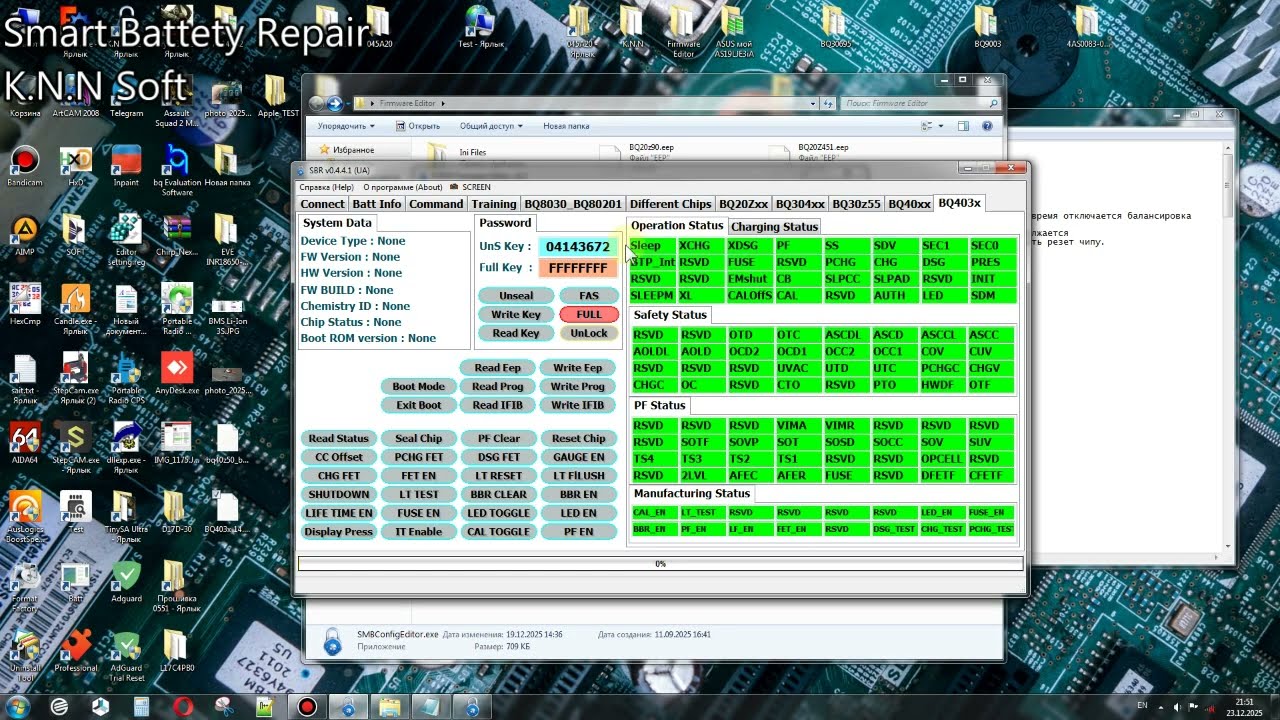Viewport: 1280px width, 720px height.
Task: Click the Boot Mode button
Action: (418, 387)
